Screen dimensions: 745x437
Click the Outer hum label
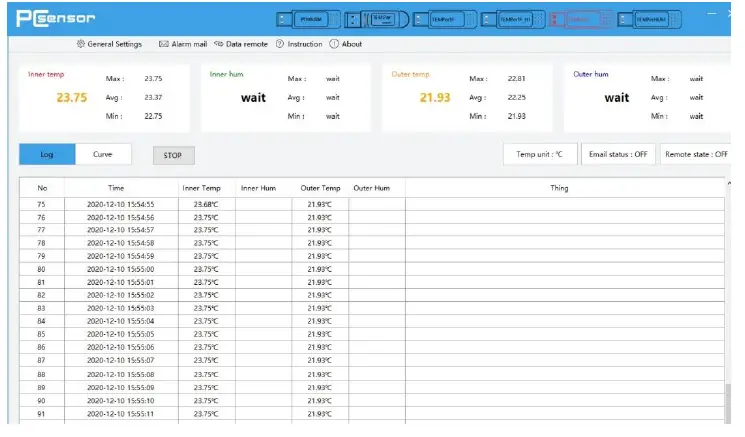click(591, 74)
